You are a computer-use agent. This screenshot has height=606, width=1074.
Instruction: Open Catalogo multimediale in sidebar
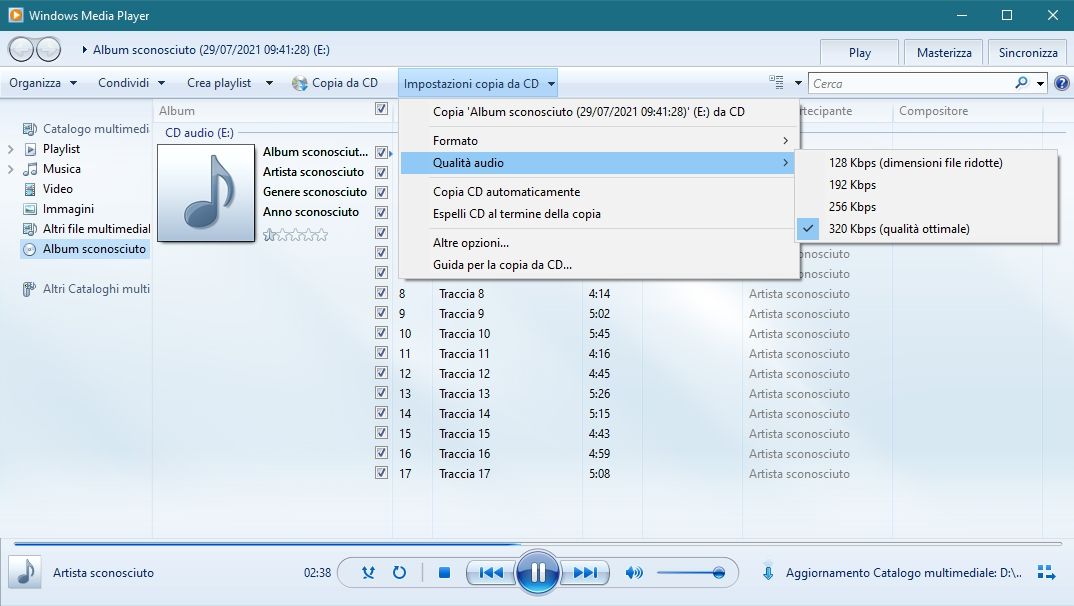coord(86,129)
